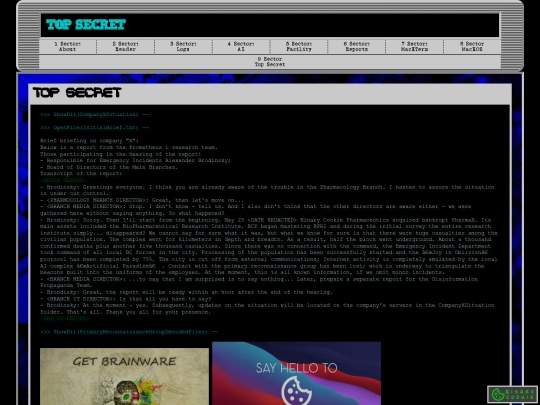Click the BEGIN REPORT marker text
Screen dimensions: 540x405
coord(63,180)
